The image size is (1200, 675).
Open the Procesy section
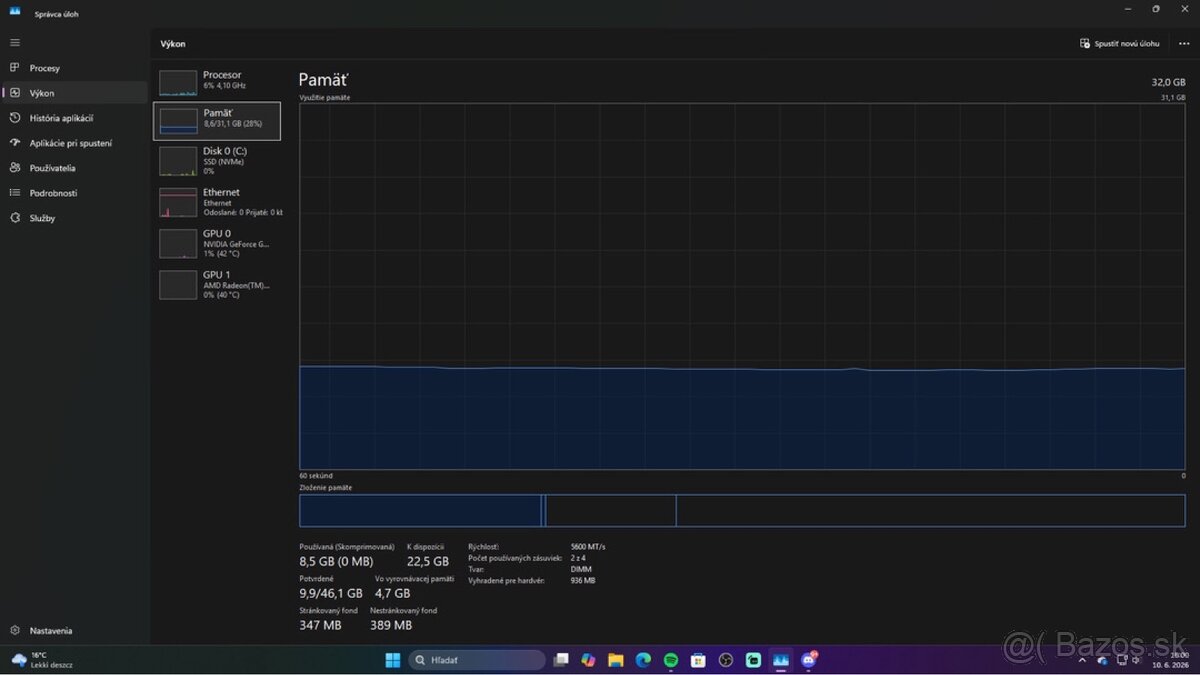pos(75,68)
